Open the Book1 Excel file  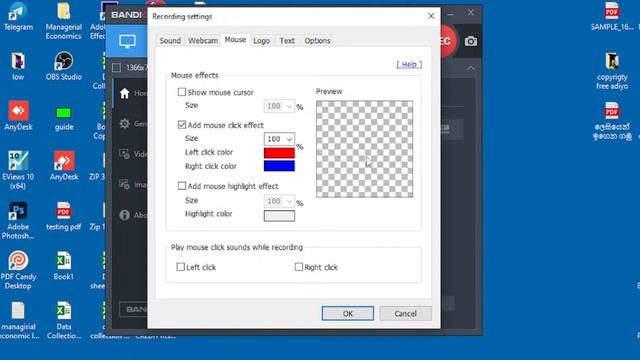pos(63,265)
